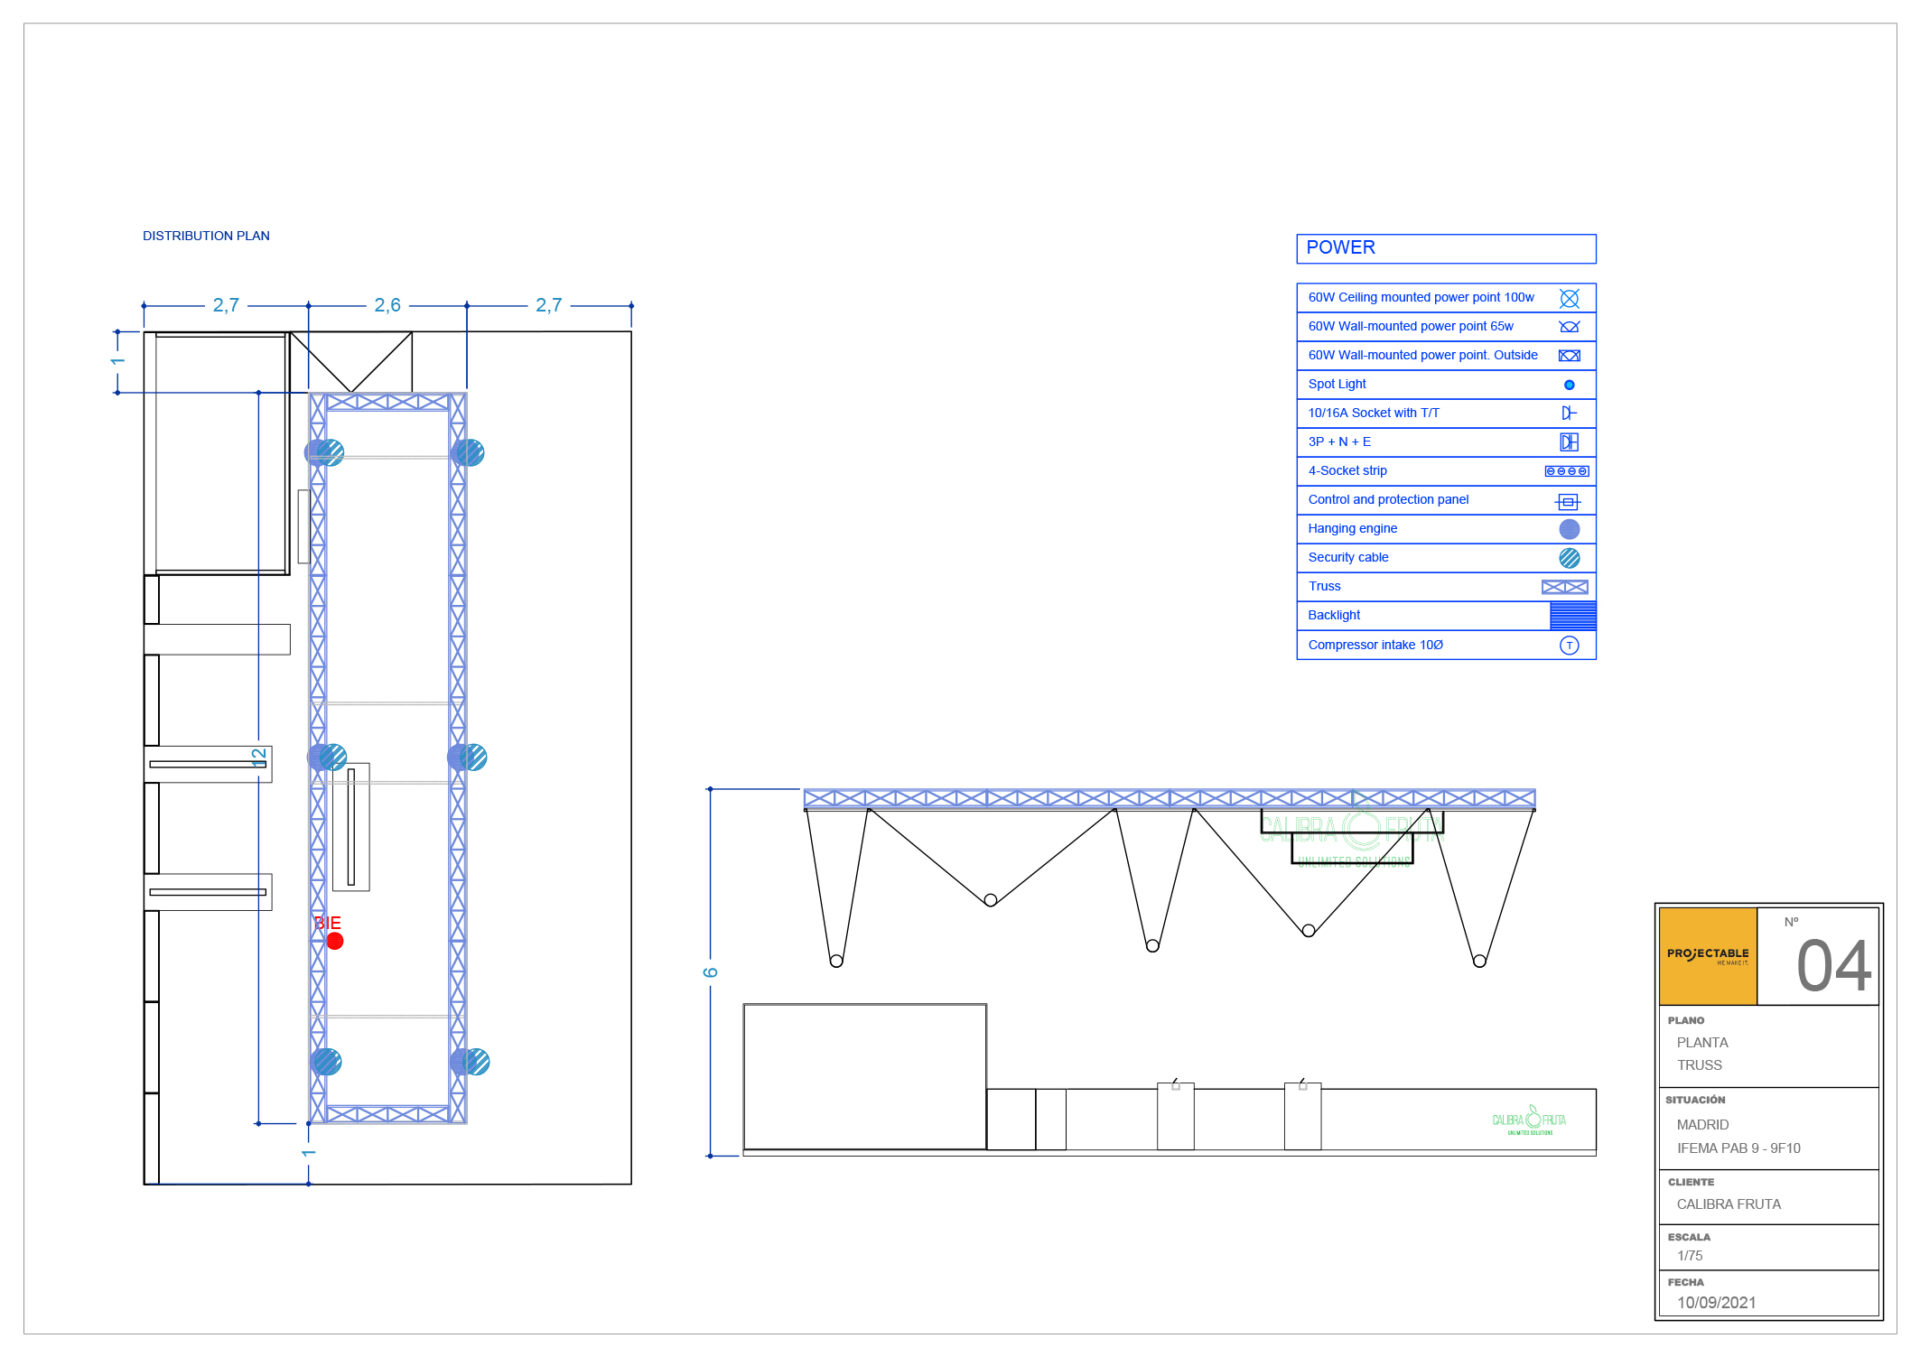Click the Spot Light legend dot
This screenshot has height=1357, width=1920.
point(1568,385)
